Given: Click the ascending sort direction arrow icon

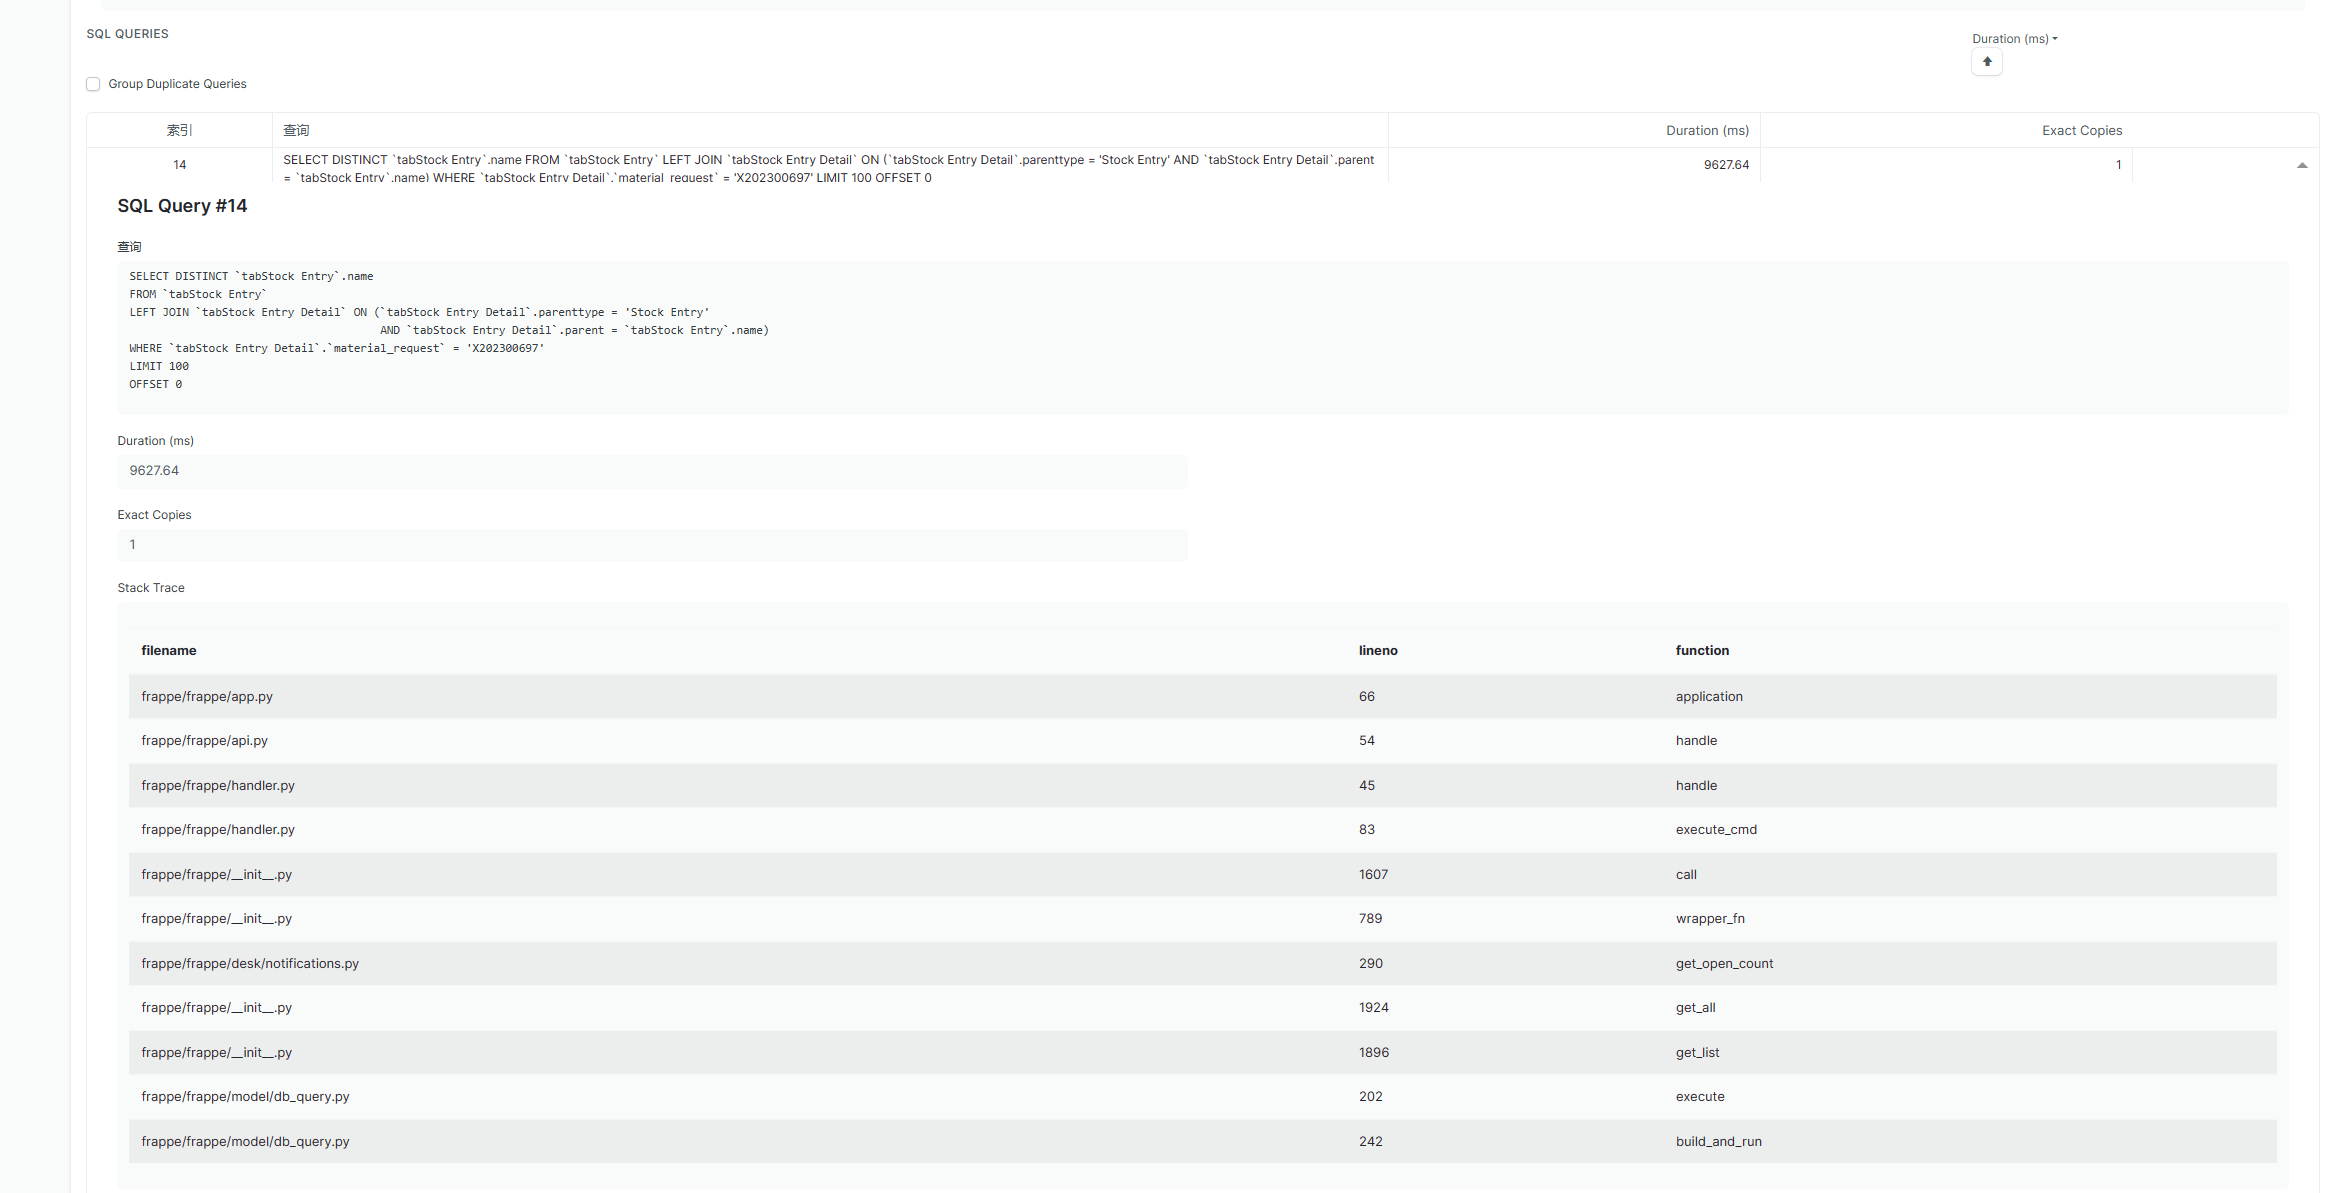Looking at the screenshot, I should [1986, 62].
